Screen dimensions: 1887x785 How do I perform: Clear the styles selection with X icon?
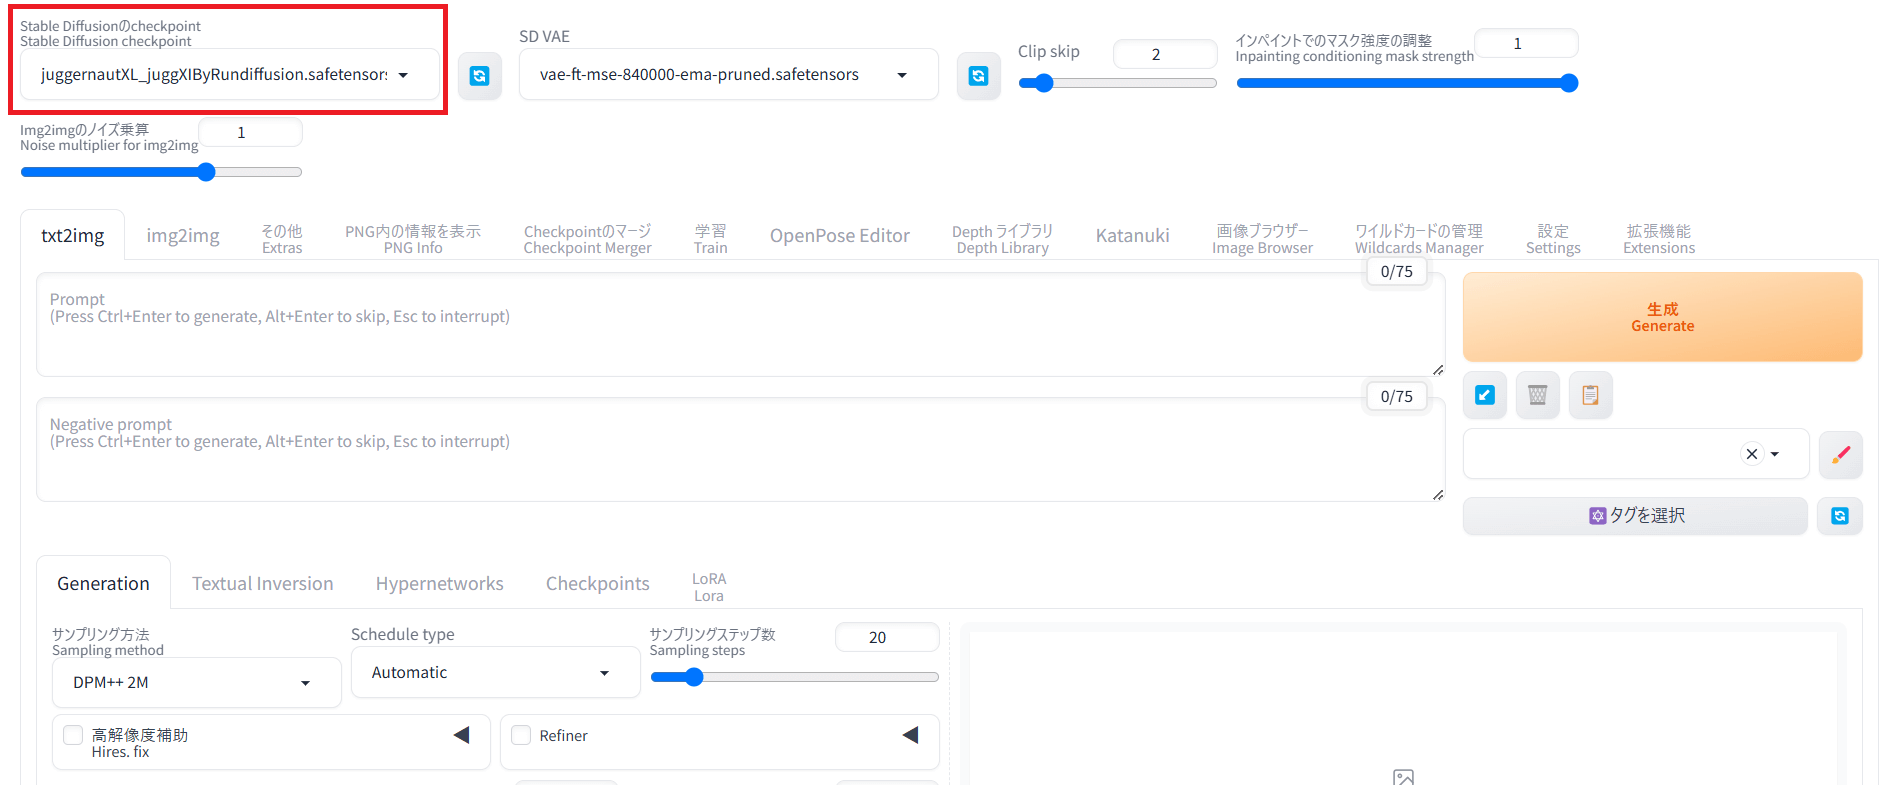click(x=1751, y=454)
